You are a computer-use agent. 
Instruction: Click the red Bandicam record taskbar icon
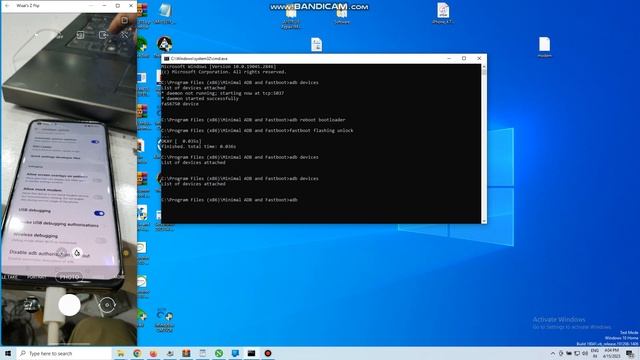tap(268, 353)
